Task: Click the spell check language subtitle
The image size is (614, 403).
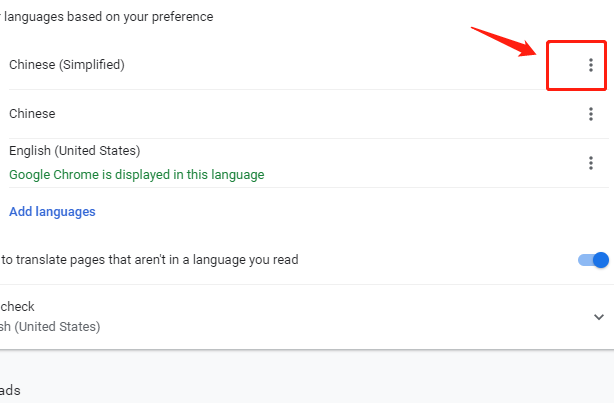Action: point(50,327)
